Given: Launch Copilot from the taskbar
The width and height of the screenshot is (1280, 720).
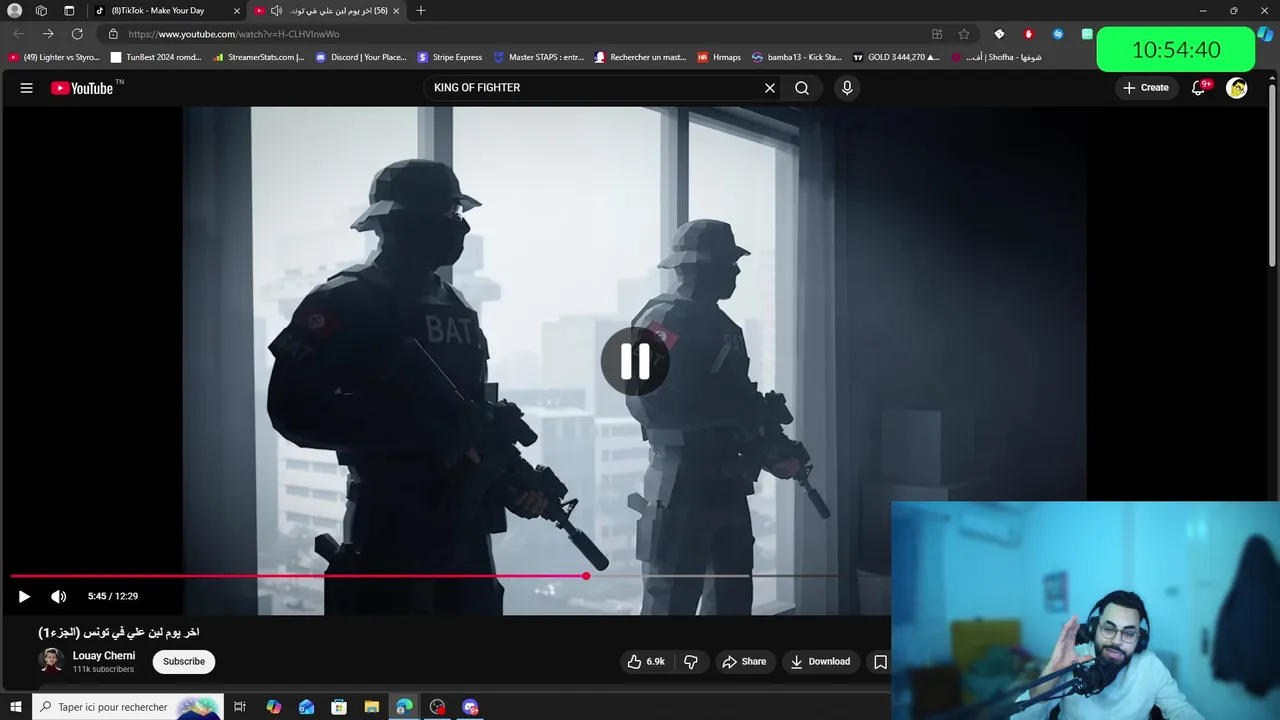Looking at the screenshot, I should (273, 707).
